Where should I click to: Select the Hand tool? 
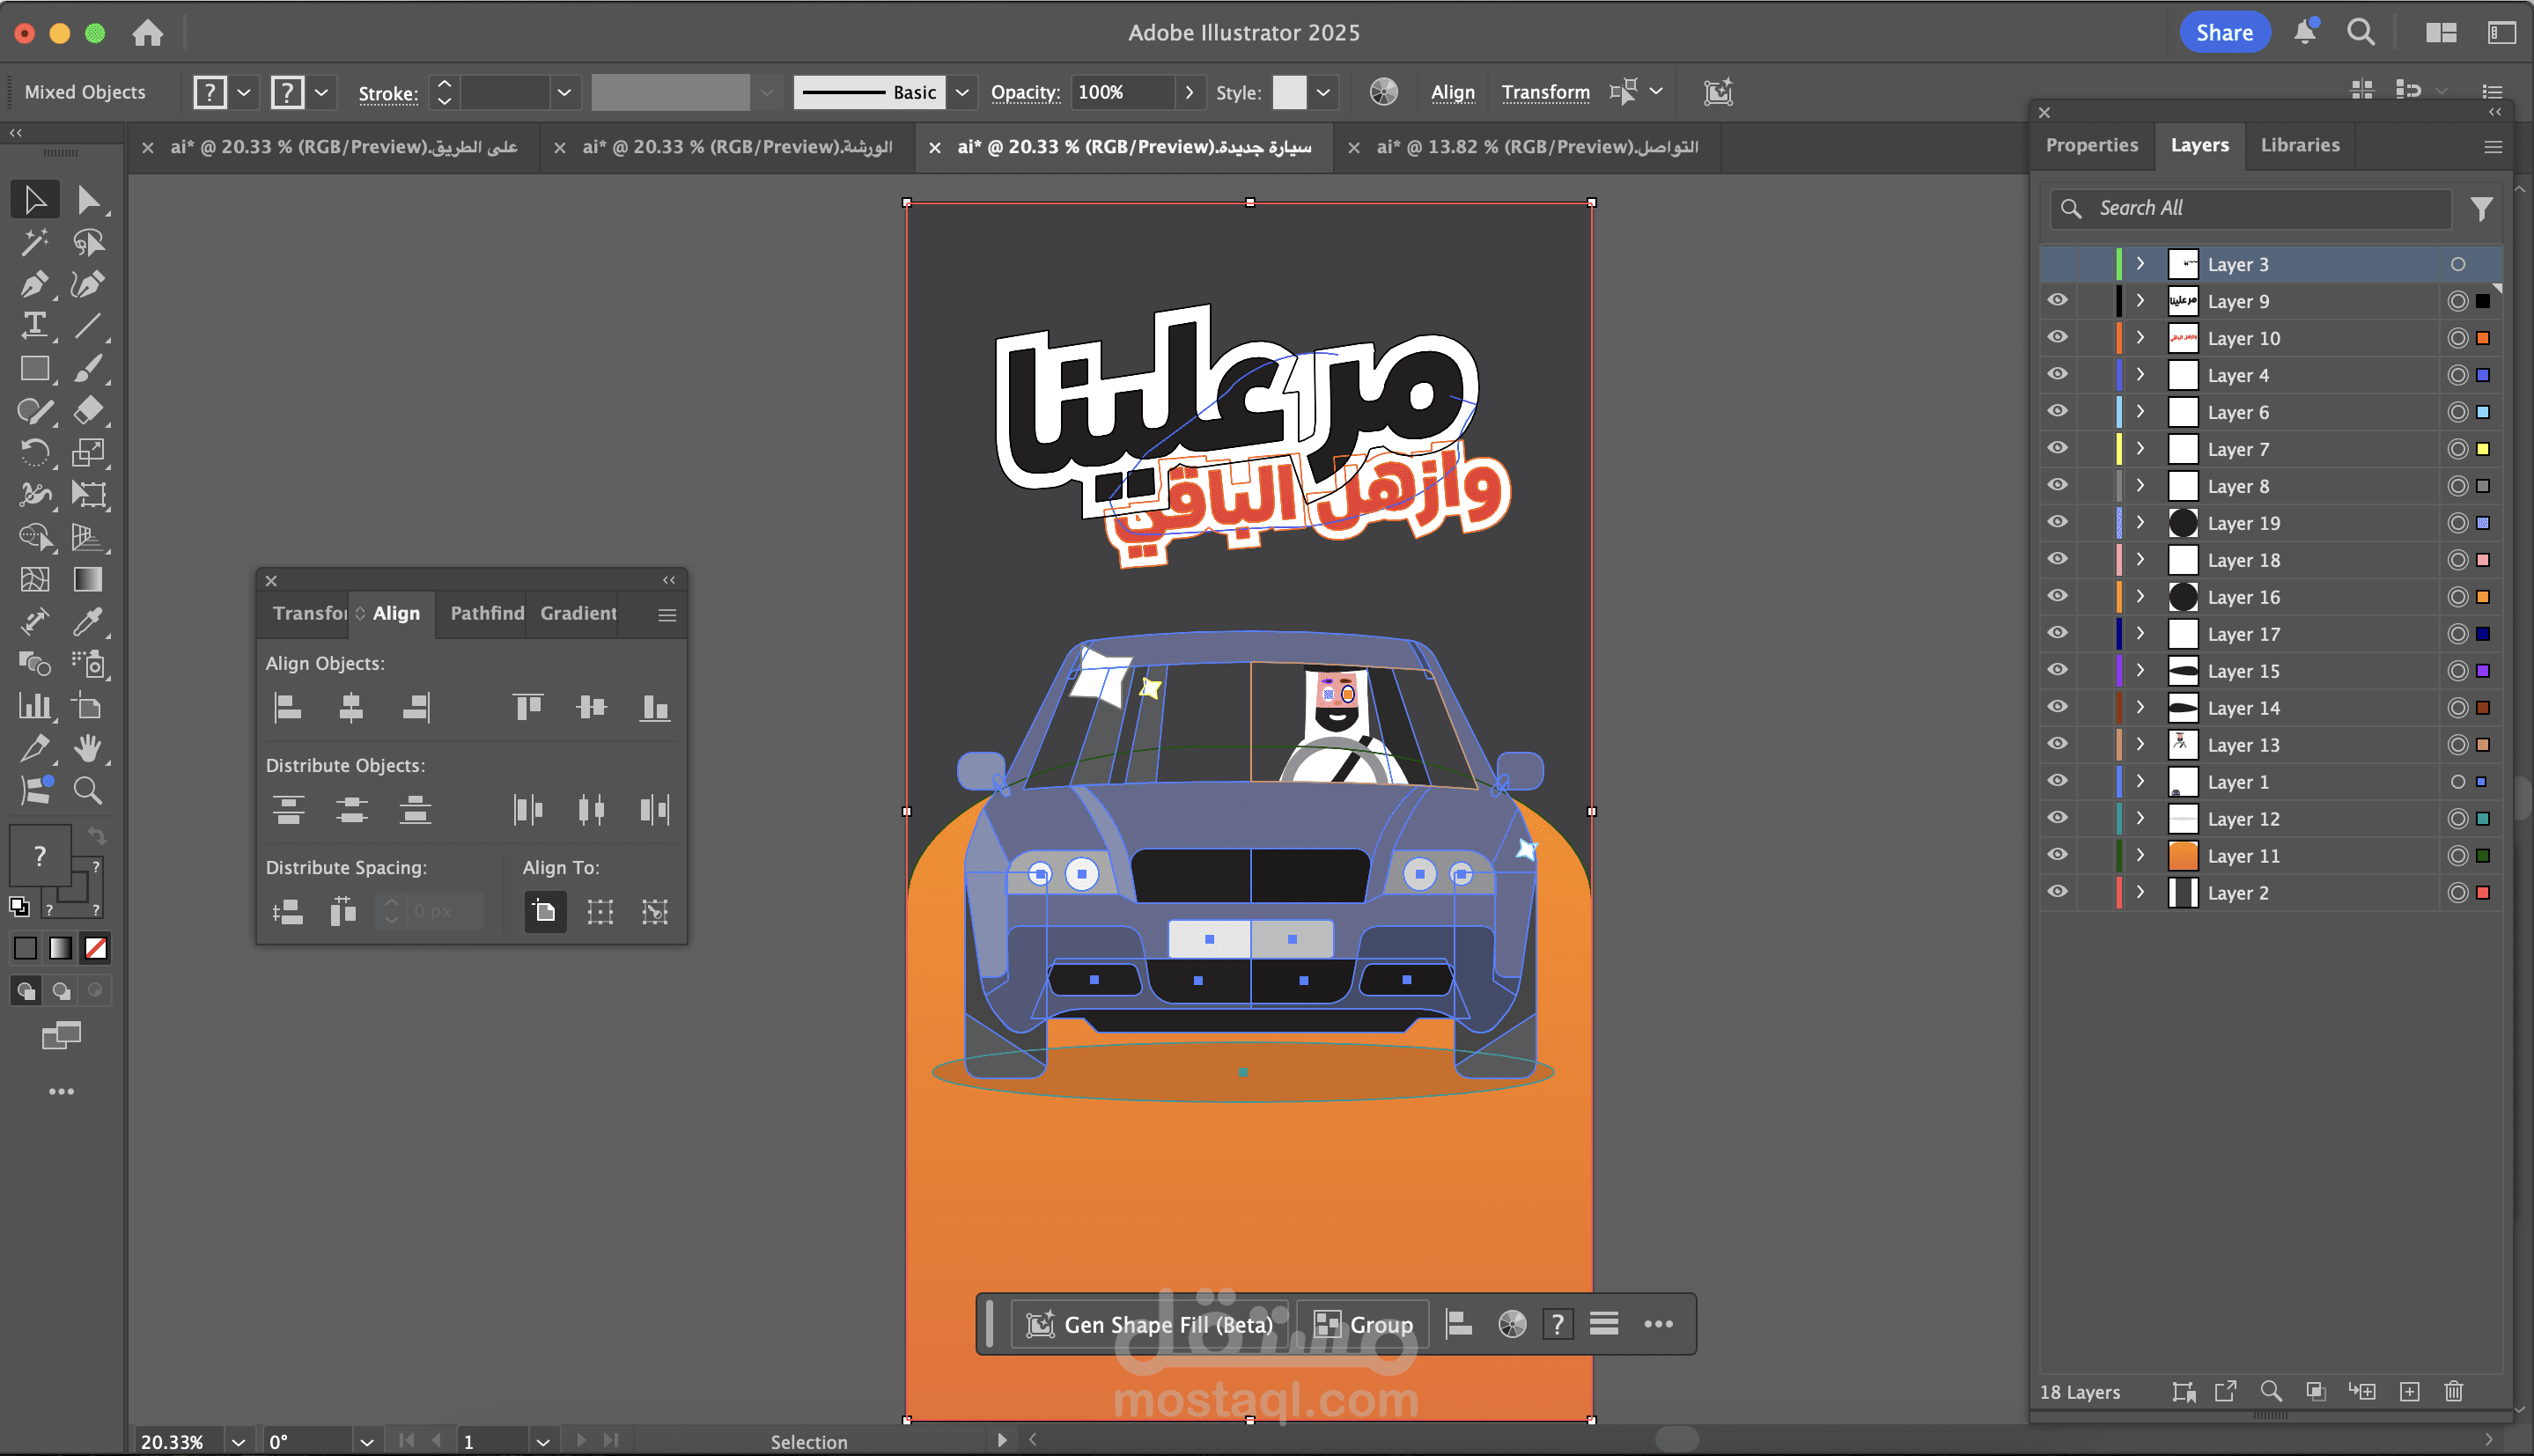[x=88, y=748]
